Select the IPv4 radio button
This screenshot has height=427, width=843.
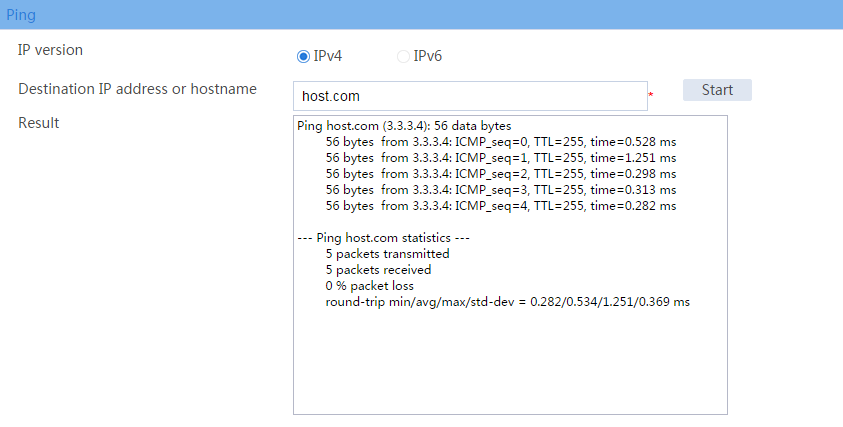(x=303, y=56)
